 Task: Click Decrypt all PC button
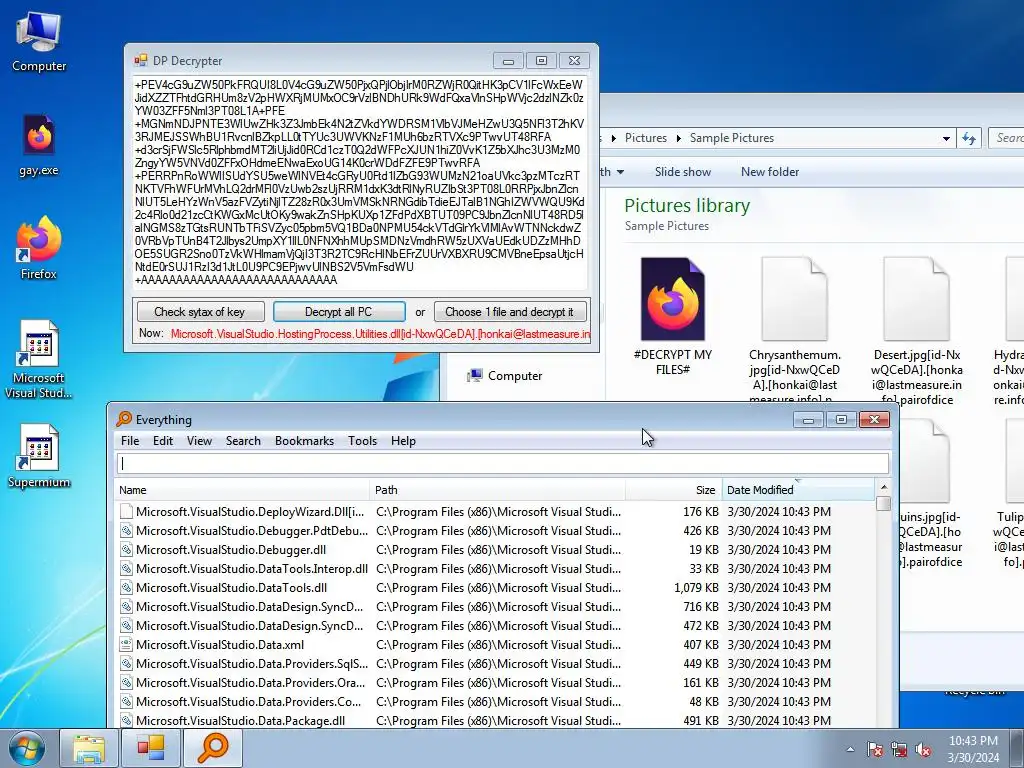(339, 312)
